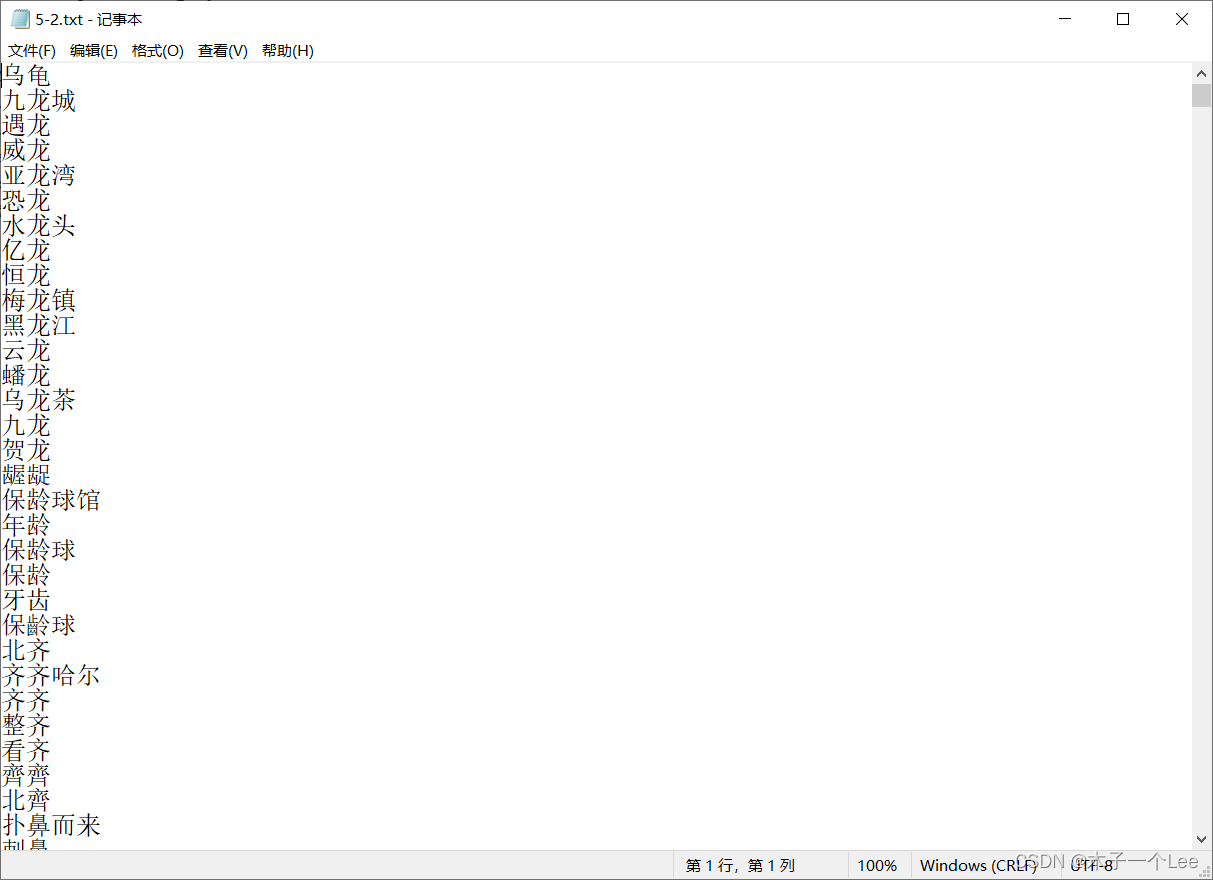Click the line '云龙'
The height and width of the screenshot is (880, 1213).
[x=26, y=350]
